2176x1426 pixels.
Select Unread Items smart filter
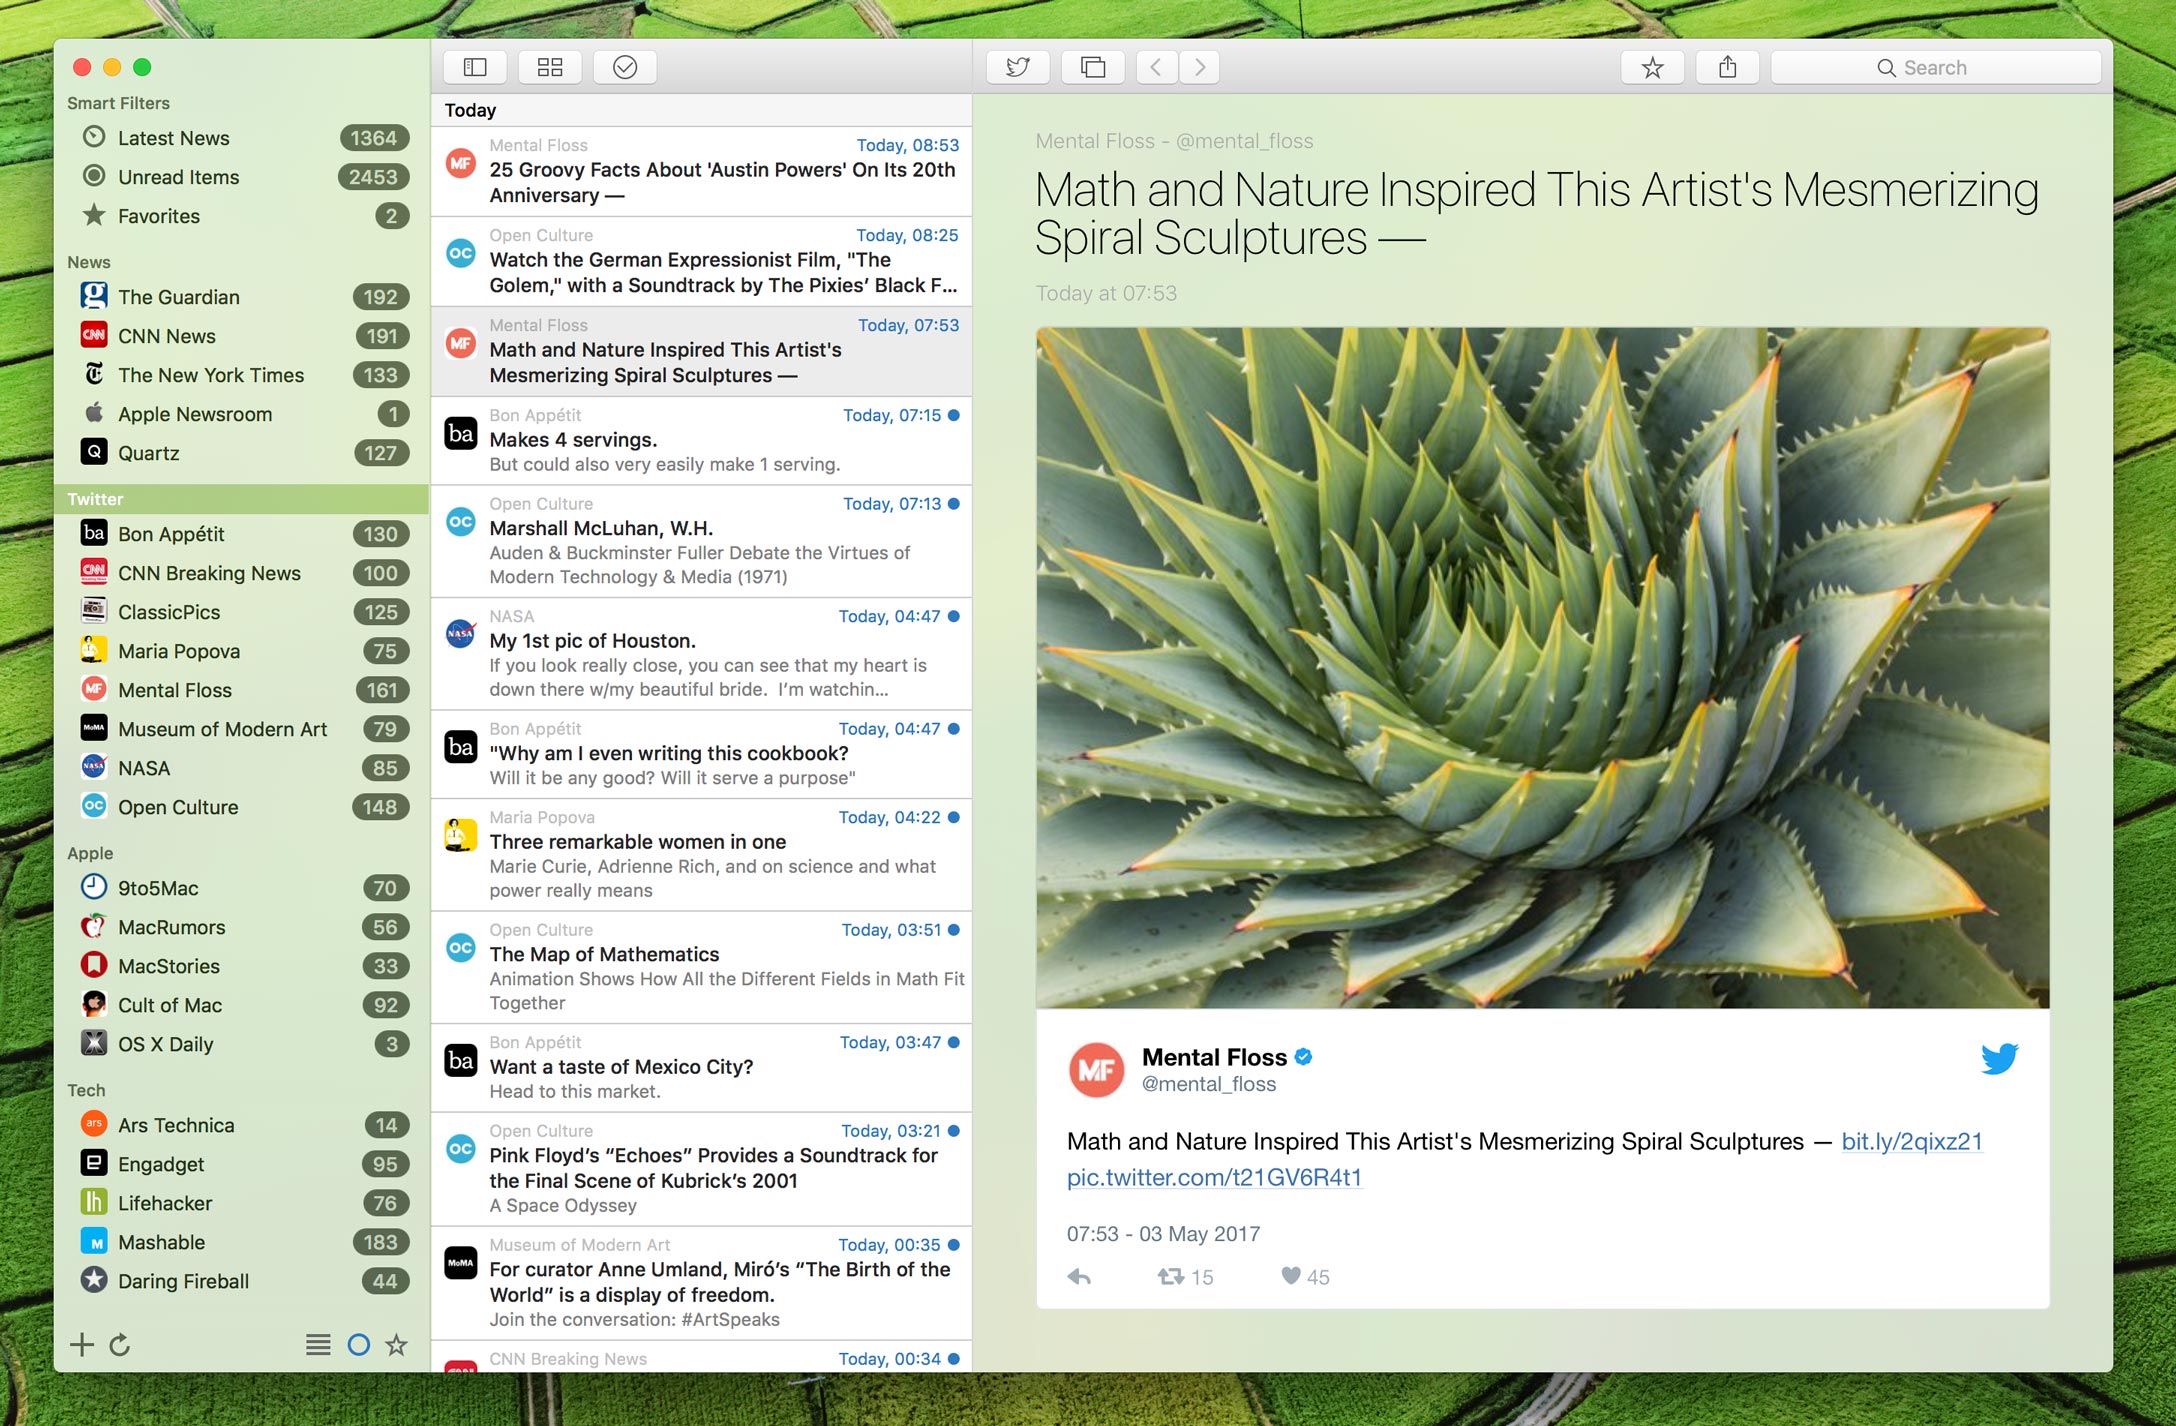pos(242,177)
